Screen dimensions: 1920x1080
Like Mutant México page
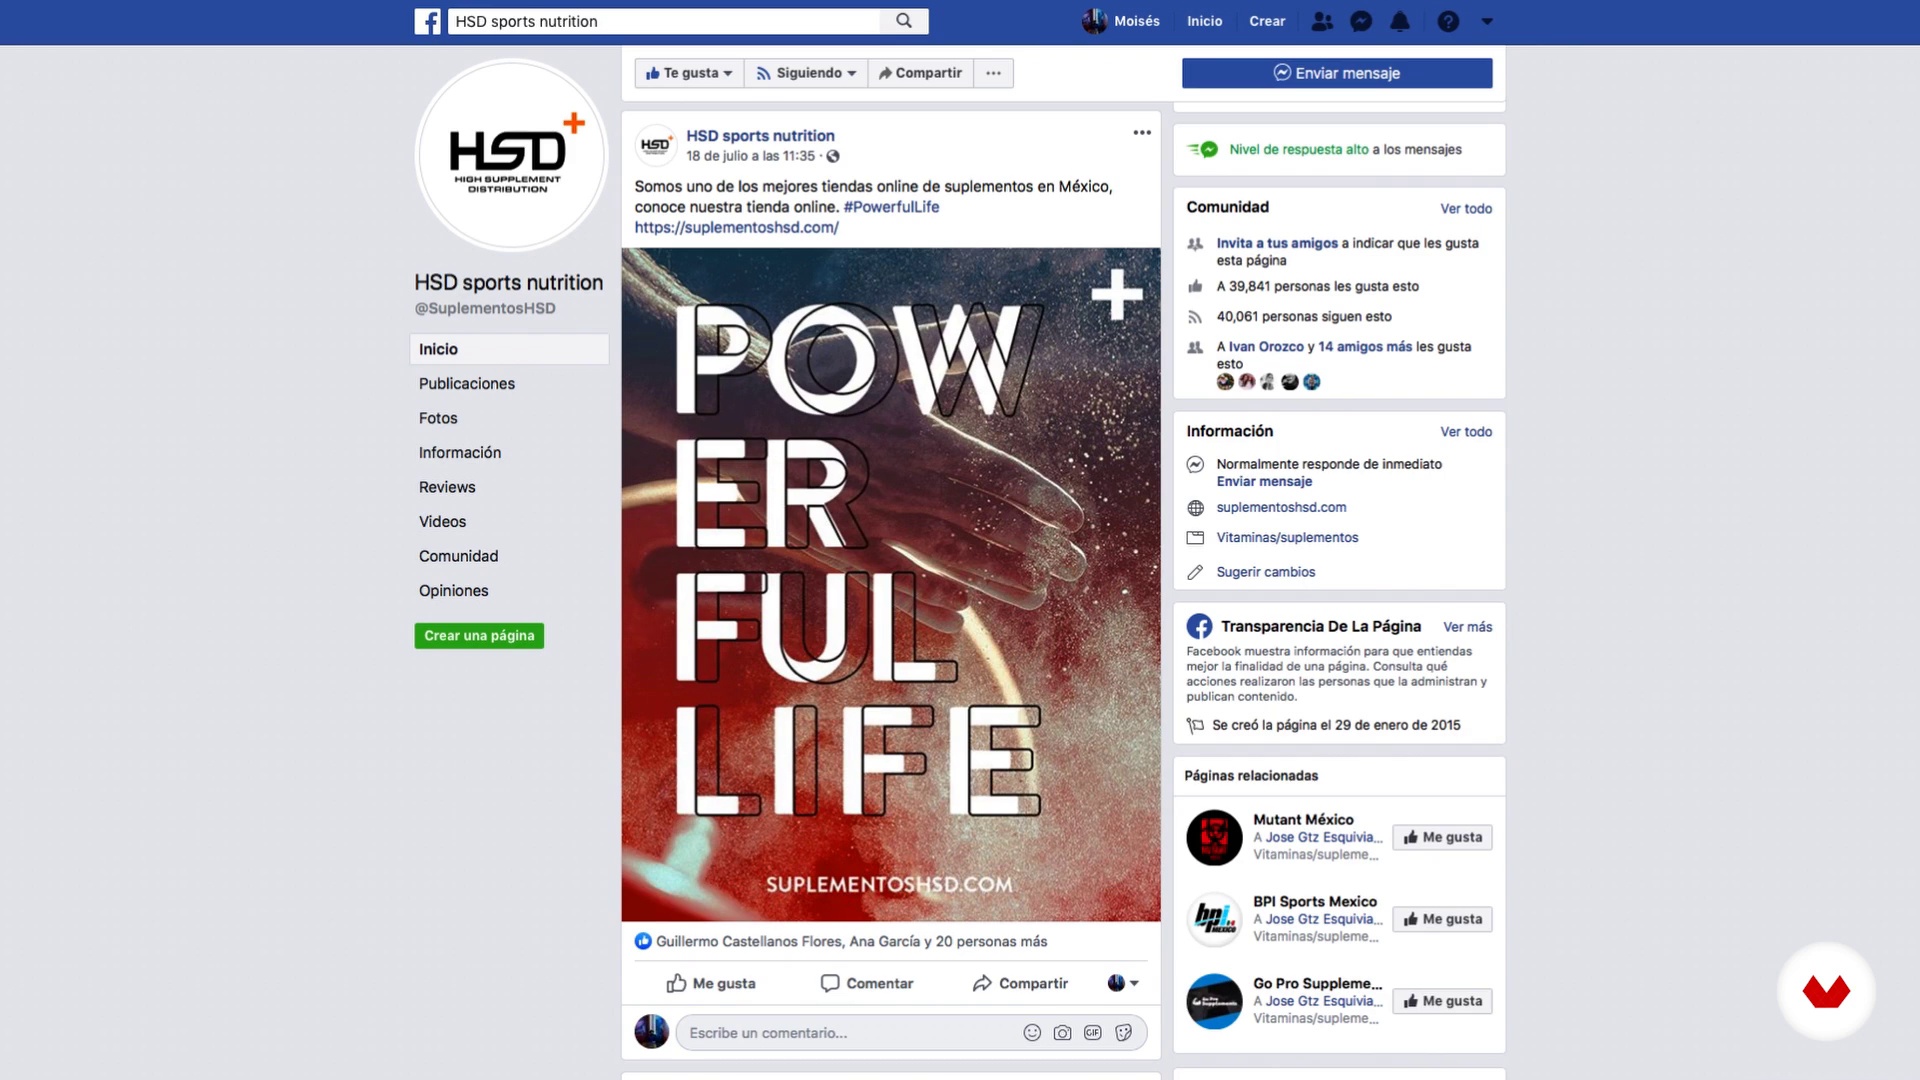click(1442, 837)
